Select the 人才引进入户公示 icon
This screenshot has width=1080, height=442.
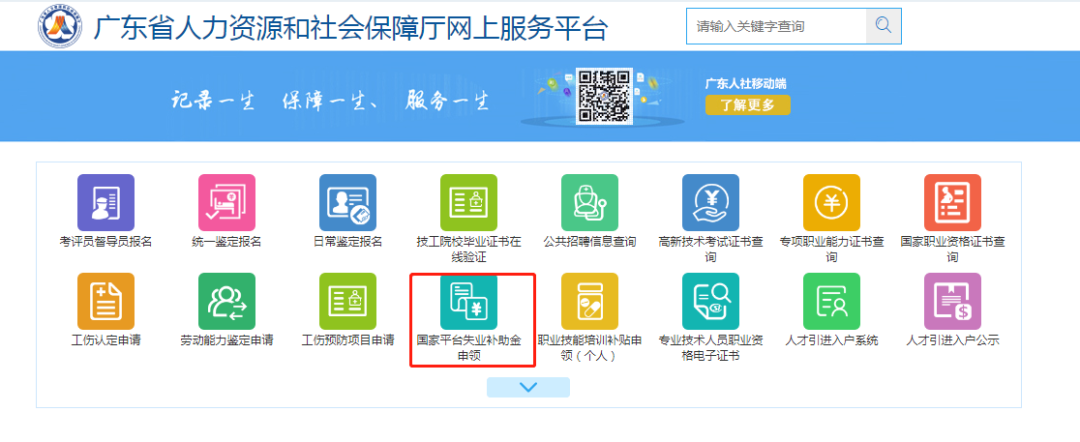[x=952, y=300]
